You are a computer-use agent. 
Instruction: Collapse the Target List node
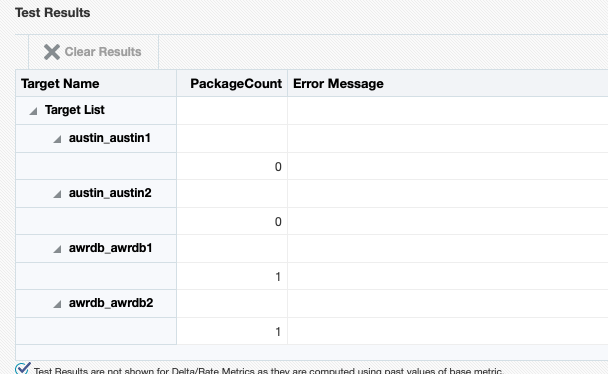(33, 111)
